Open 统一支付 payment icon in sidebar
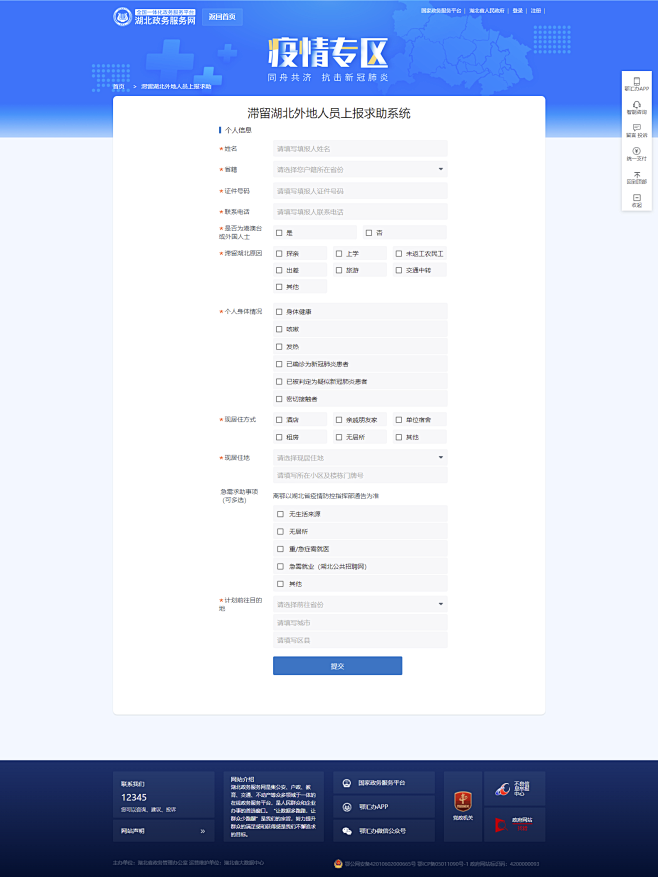 click(636, 151)
